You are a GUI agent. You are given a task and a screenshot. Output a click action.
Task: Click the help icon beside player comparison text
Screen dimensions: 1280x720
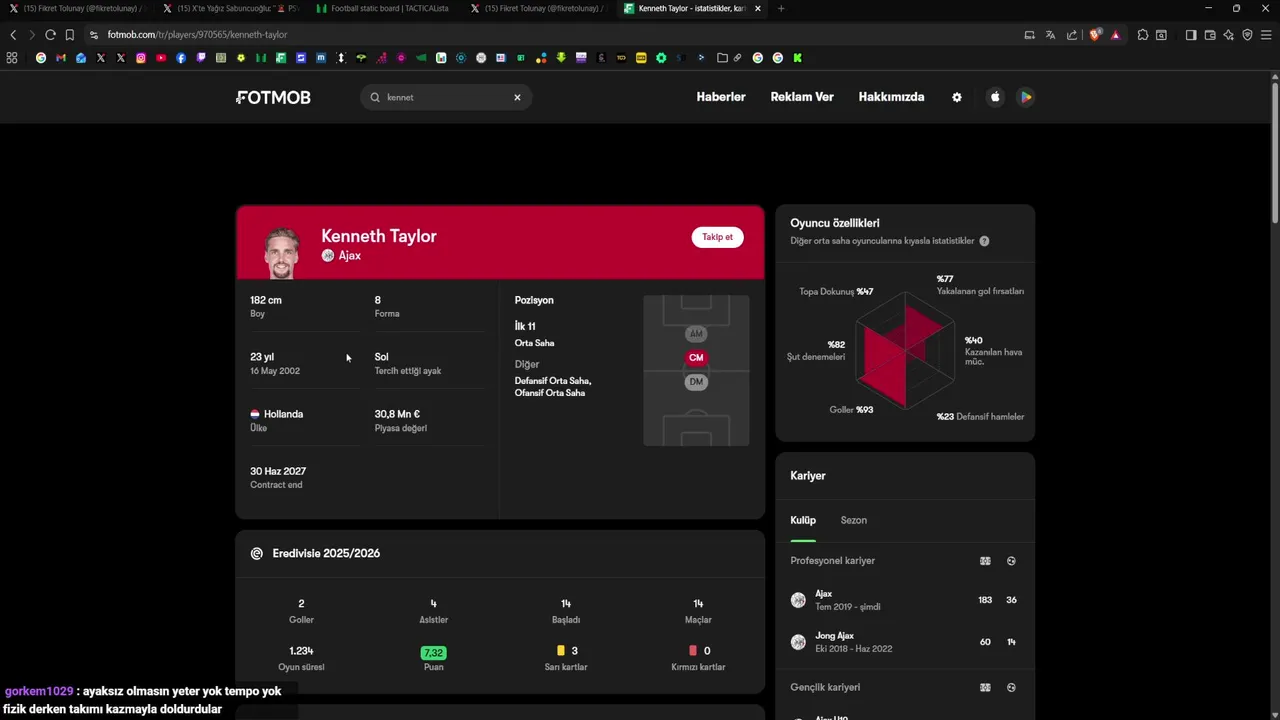pyautogui.click(x=984, y=241)
